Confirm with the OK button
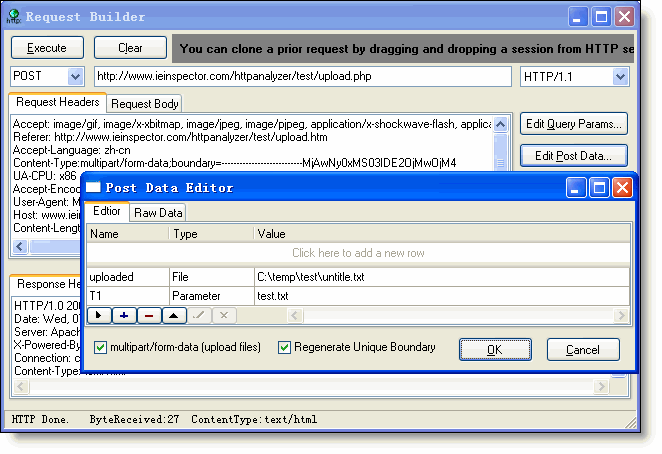The image size is (662, 454). 495,350
